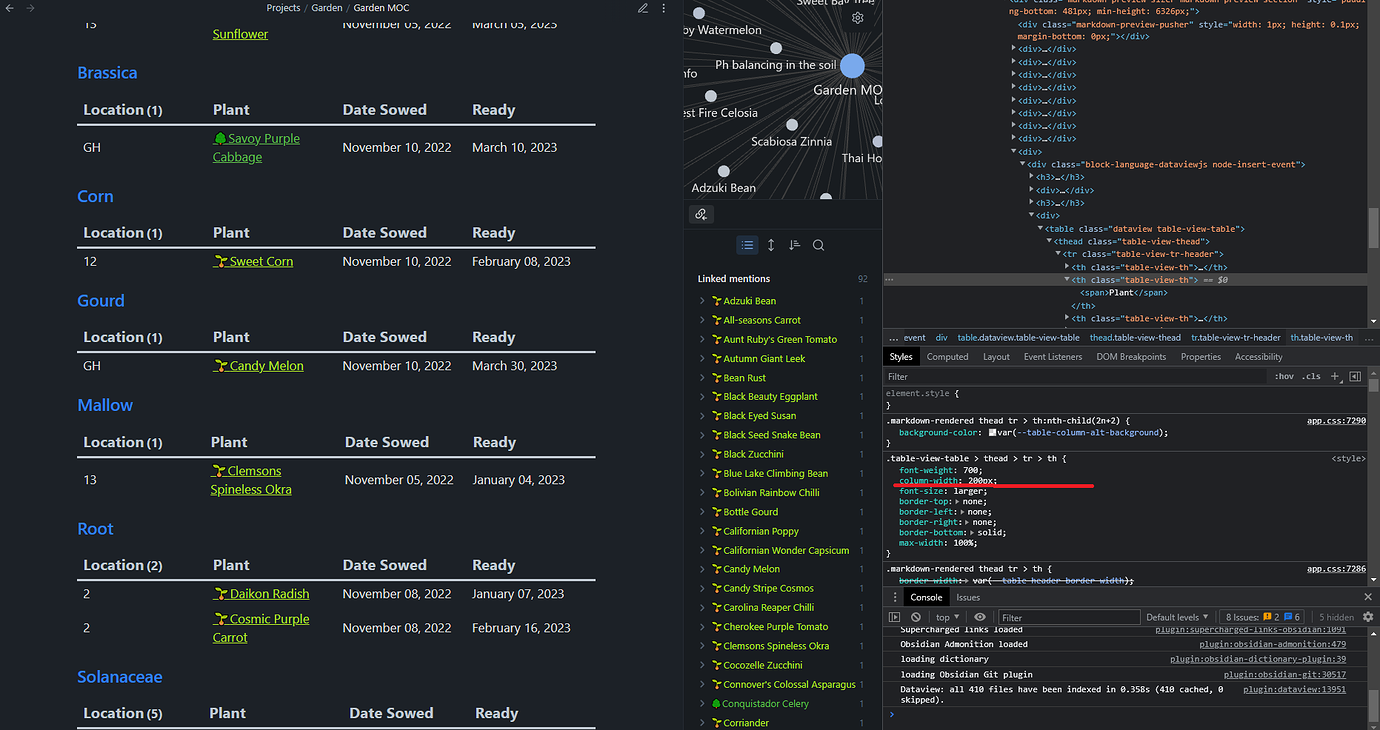Image resolution: width=1380 pixels, height=730 pixels.
Task: Expand Cocozelle Zucchini linked mention
Action: tap(702, 665)
